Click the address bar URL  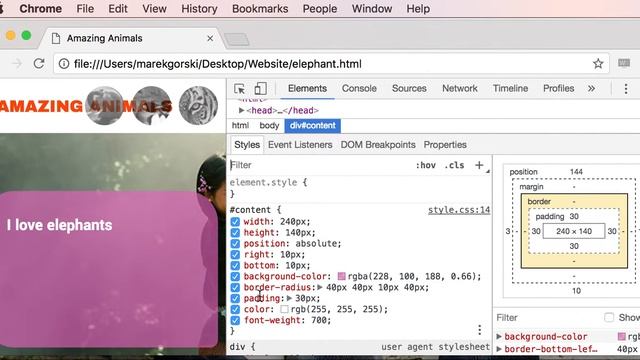click(218, 64)
